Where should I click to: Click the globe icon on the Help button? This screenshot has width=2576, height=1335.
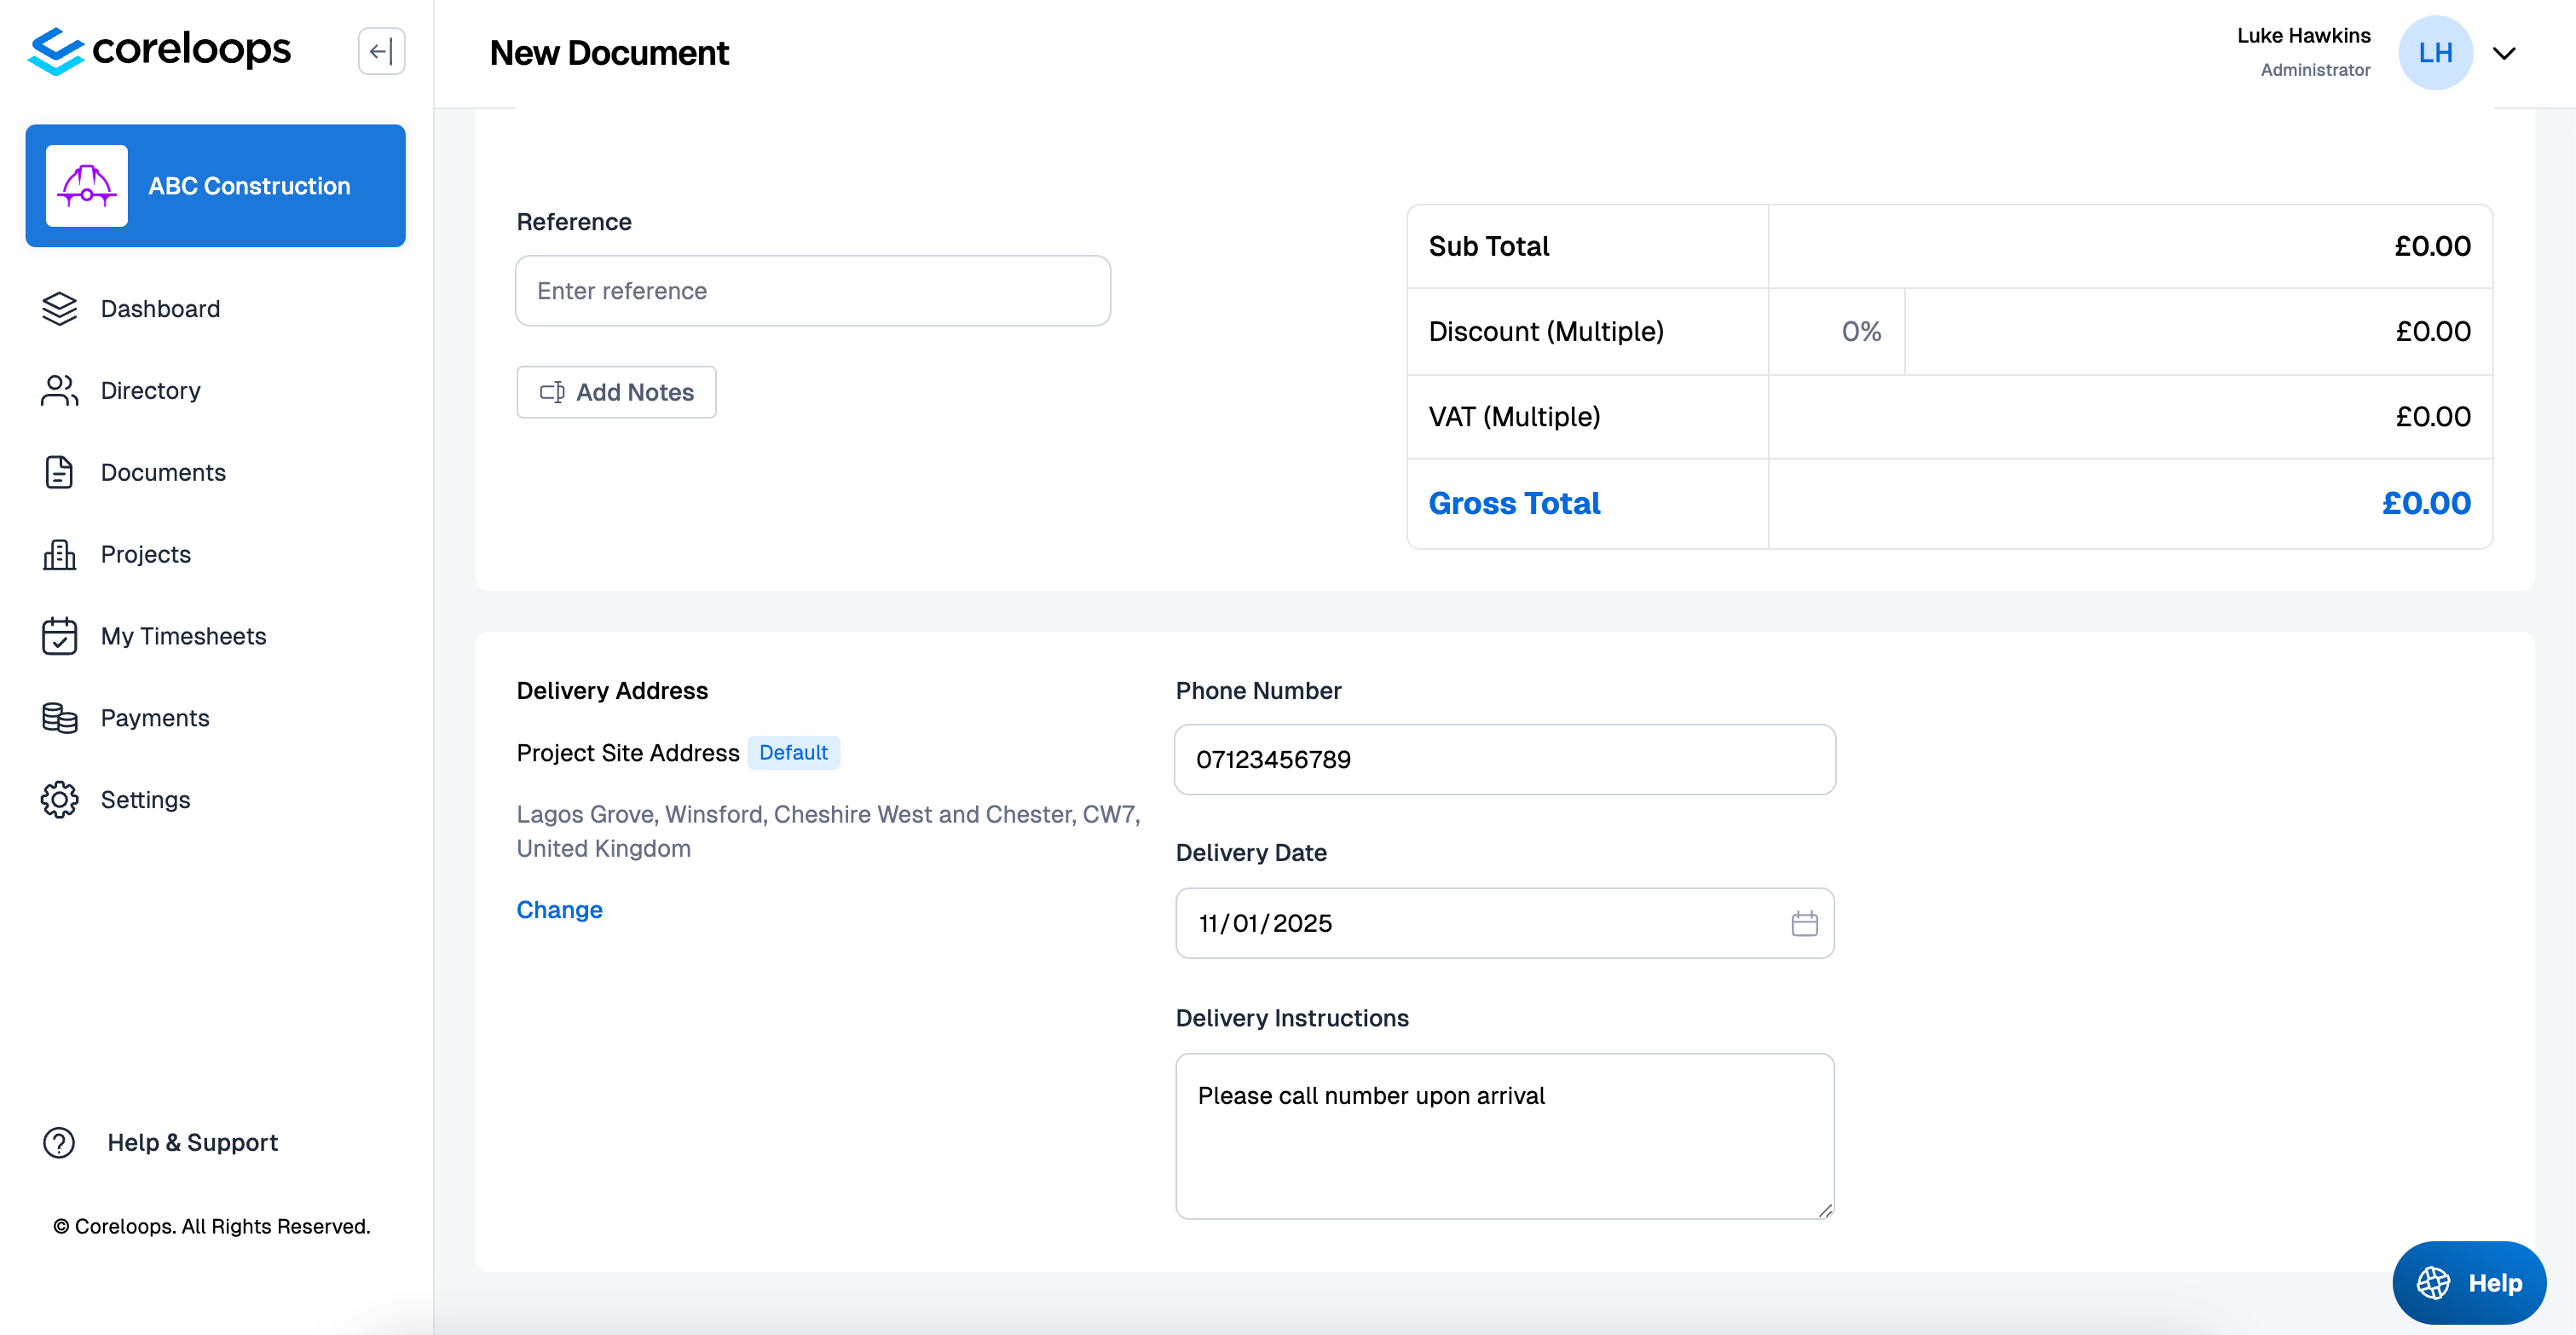click(x=2433, y=1283)
